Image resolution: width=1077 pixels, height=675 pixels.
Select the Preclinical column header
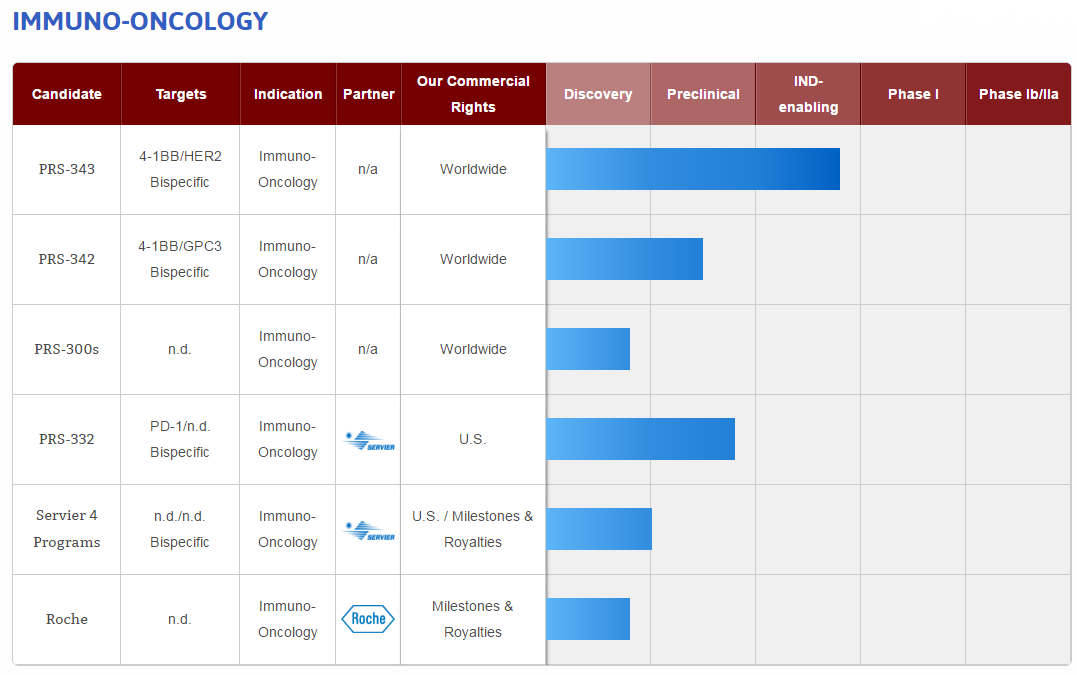click(x=703, y=94)
